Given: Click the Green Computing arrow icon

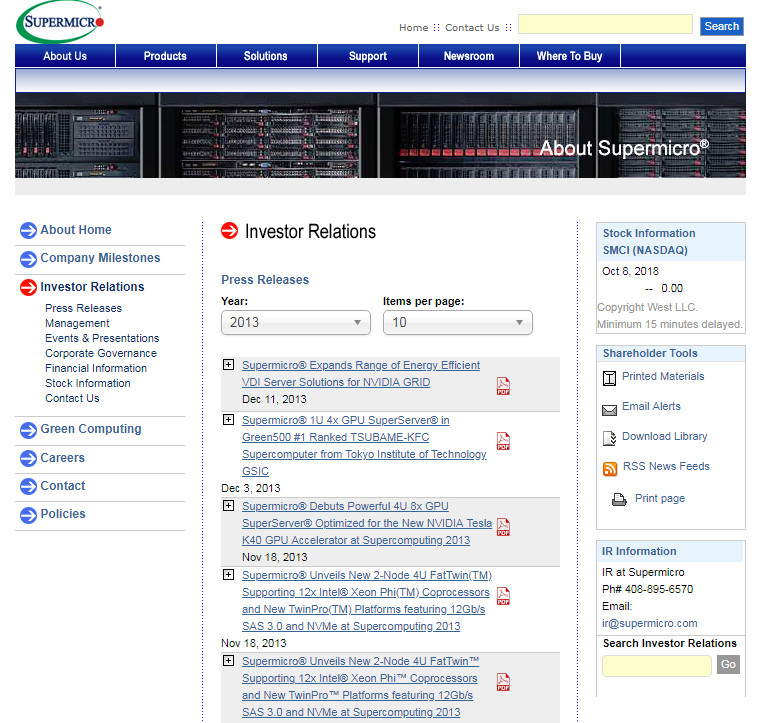Looking at the screenshot, I should click(x=29, y=430).
